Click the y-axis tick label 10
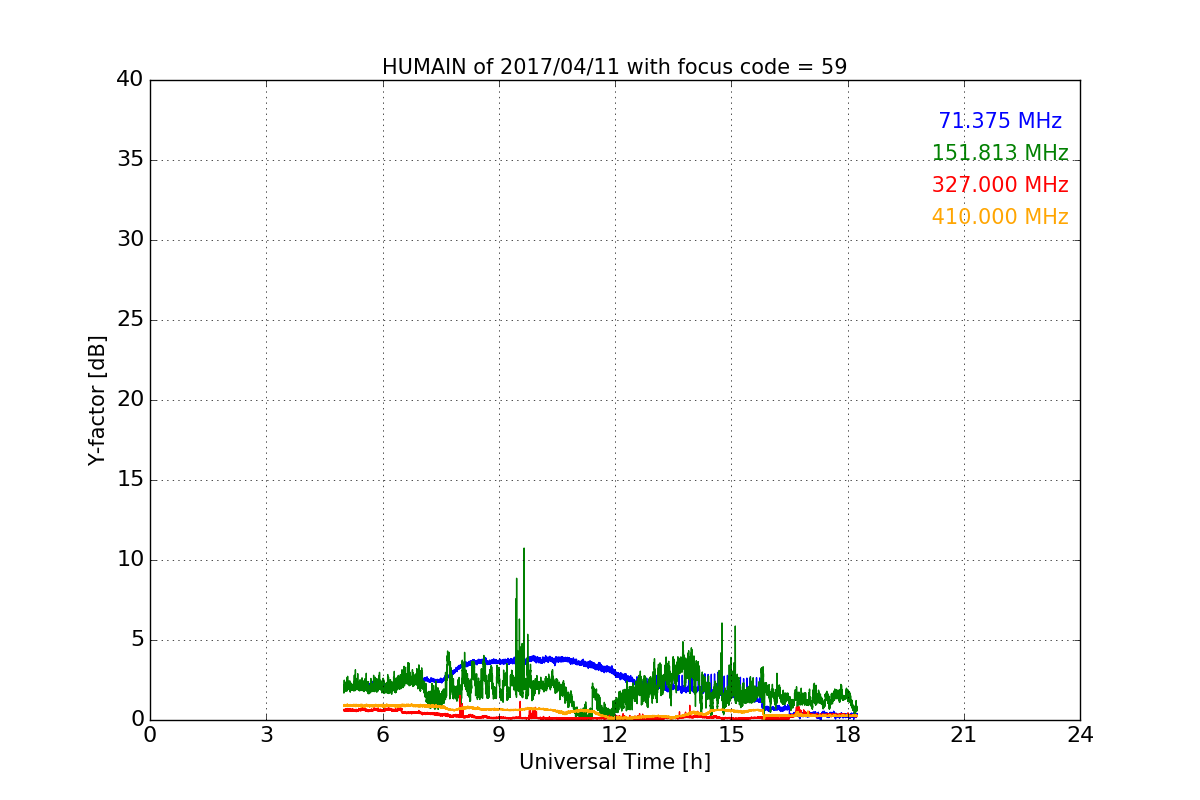Image resolution: width=1200 pixels, height=800 pixels. pyautogui.click(x=130, y=560)
